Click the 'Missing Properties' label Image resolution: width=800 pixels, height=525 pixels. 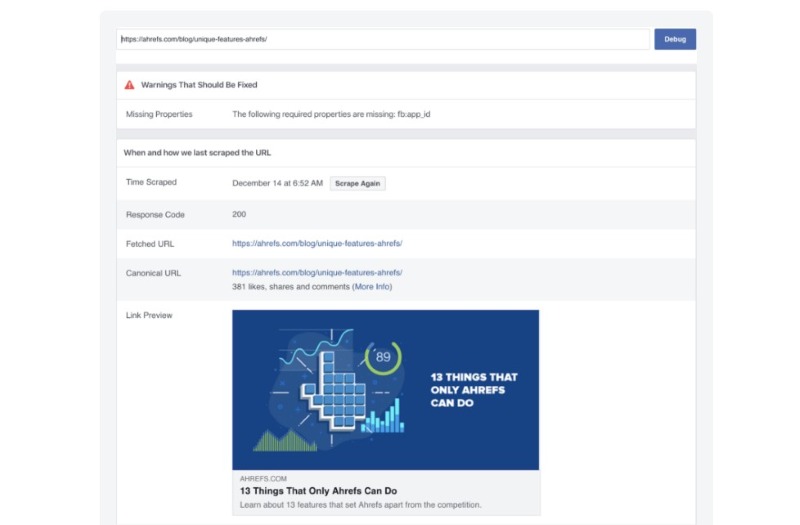coord(159,114)
